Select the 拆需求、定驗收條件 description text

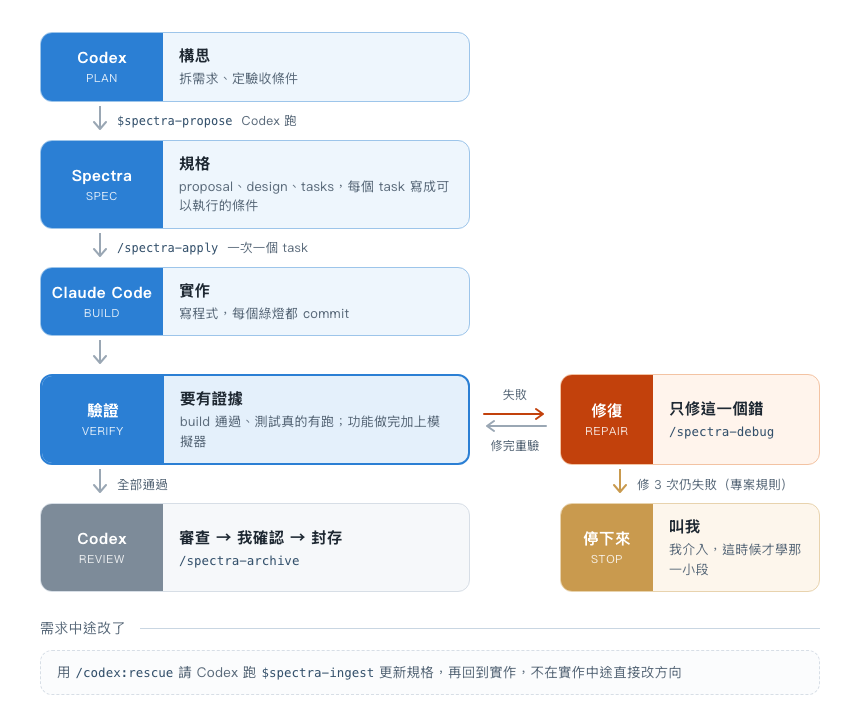tap(239, 78)
